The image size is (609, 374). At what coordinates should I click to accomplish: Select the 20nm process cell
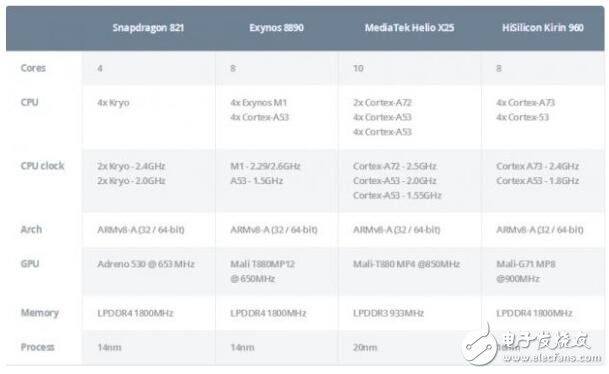365,347
